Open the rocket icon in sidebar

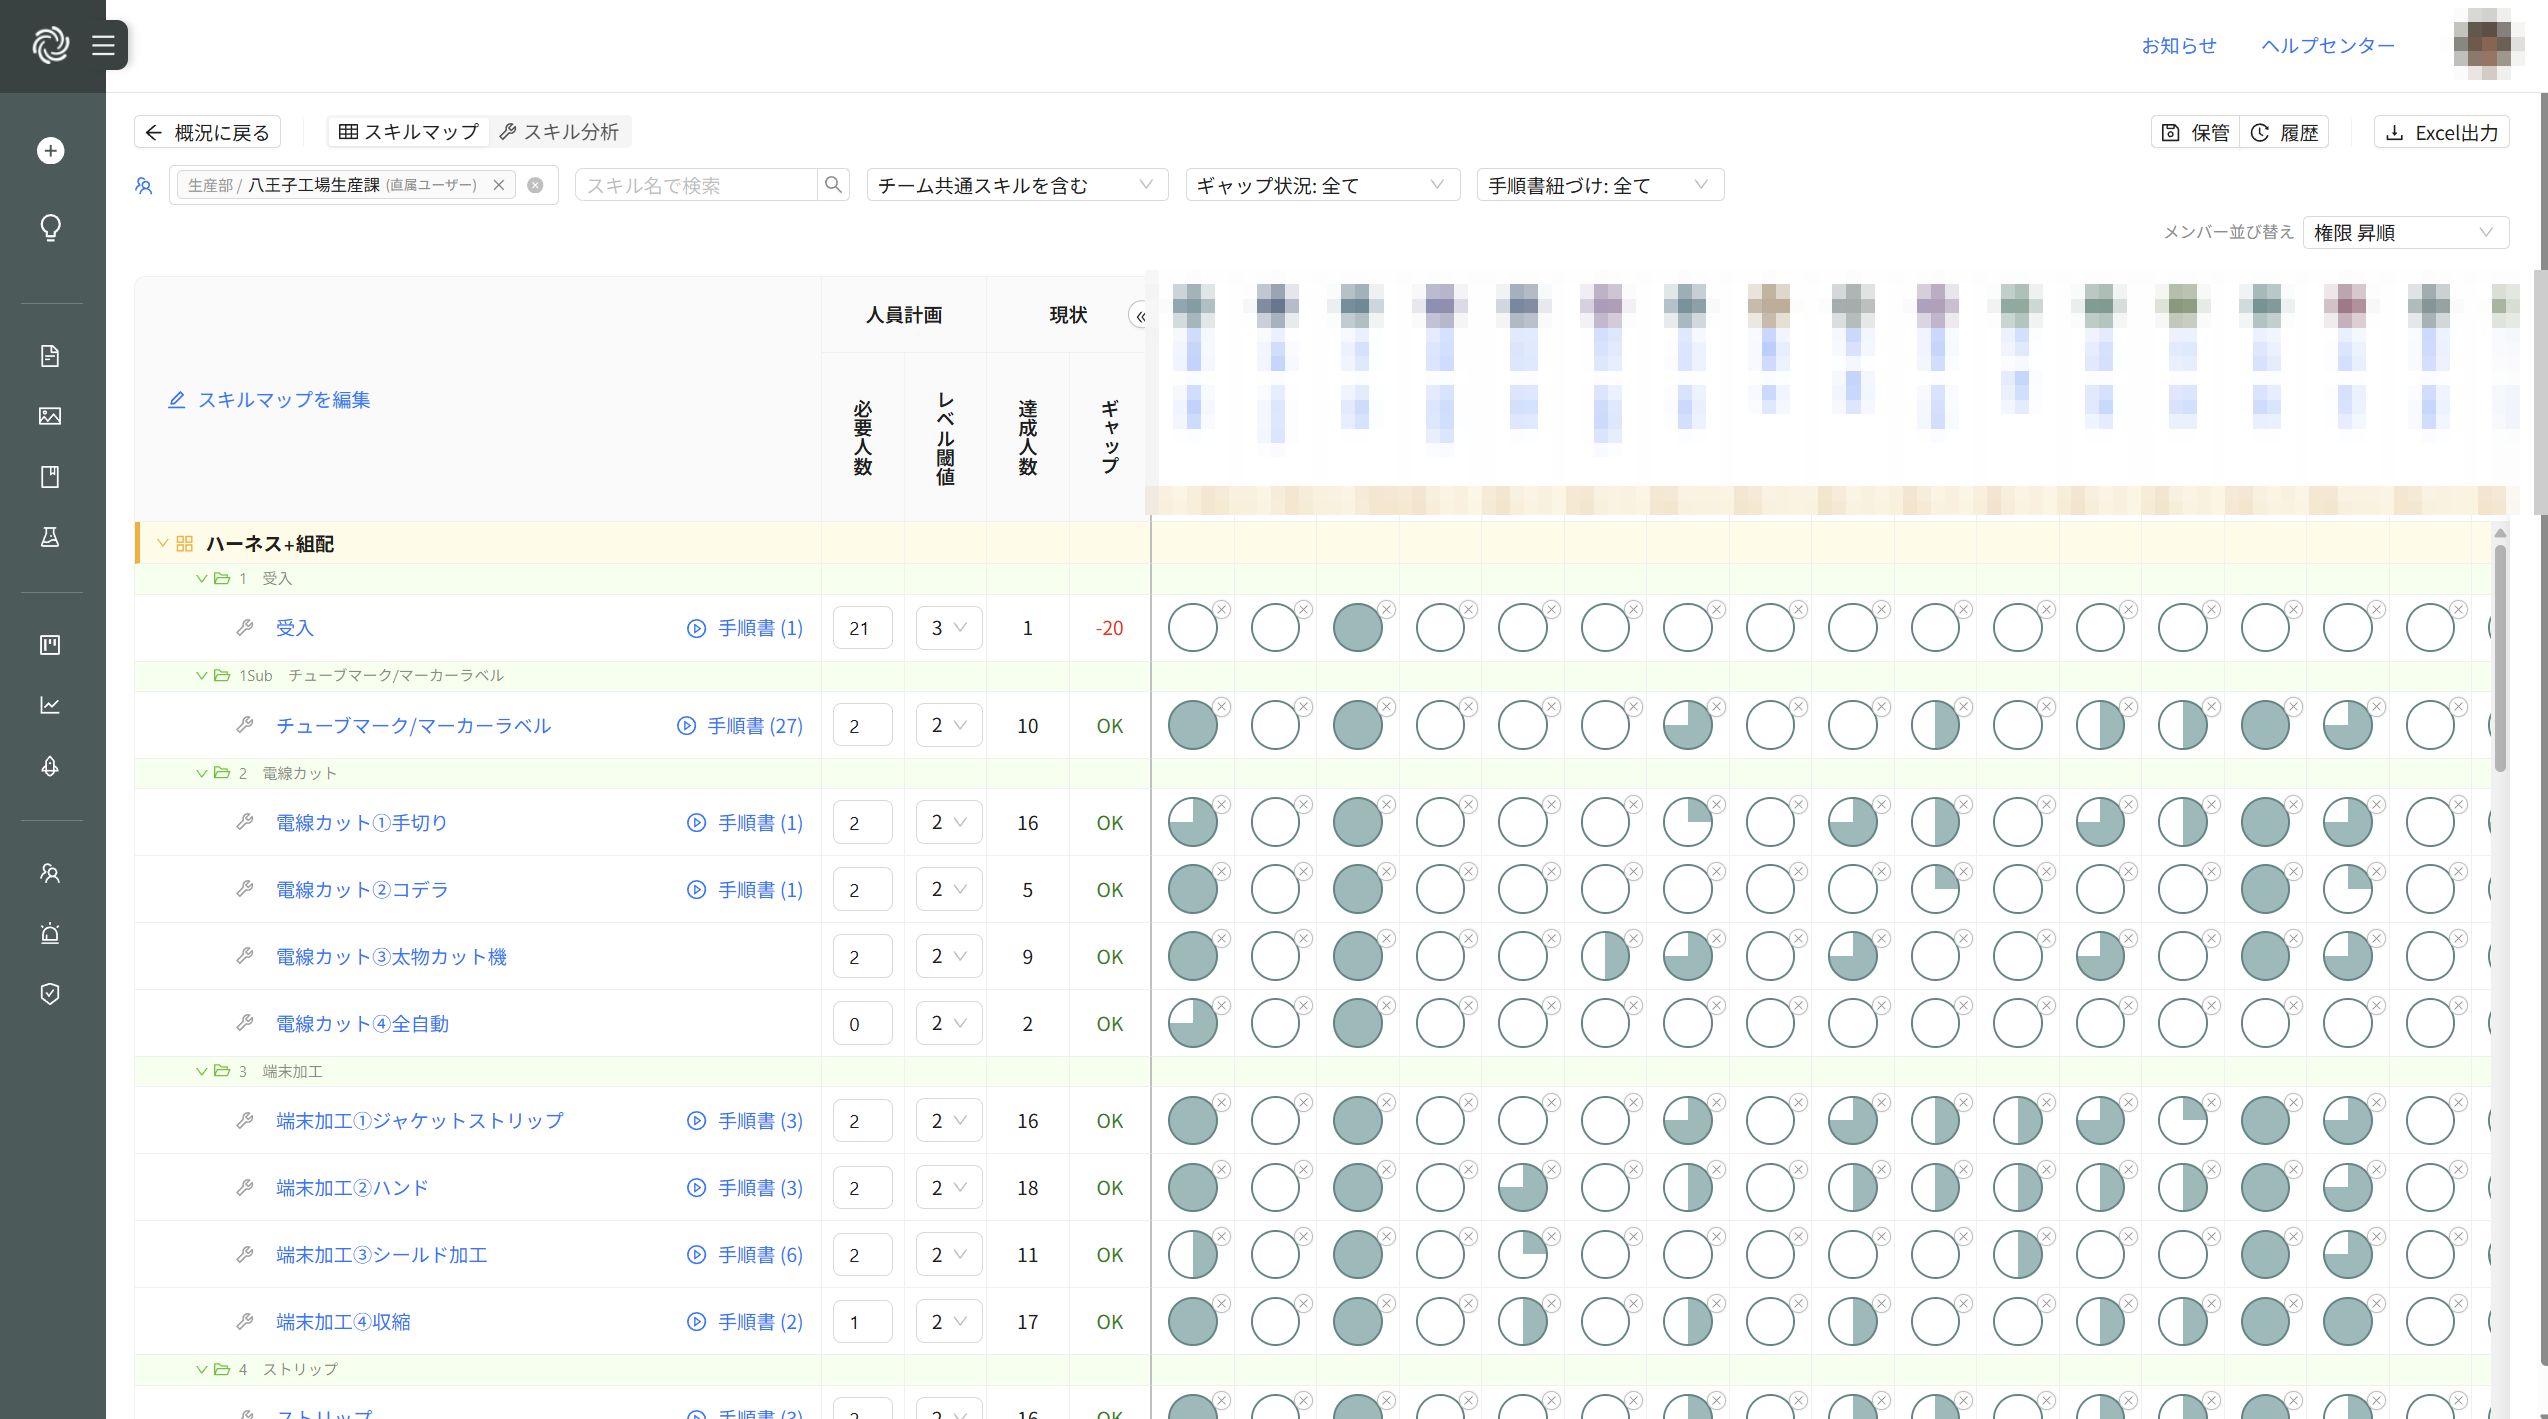click(x=50, y=766)
